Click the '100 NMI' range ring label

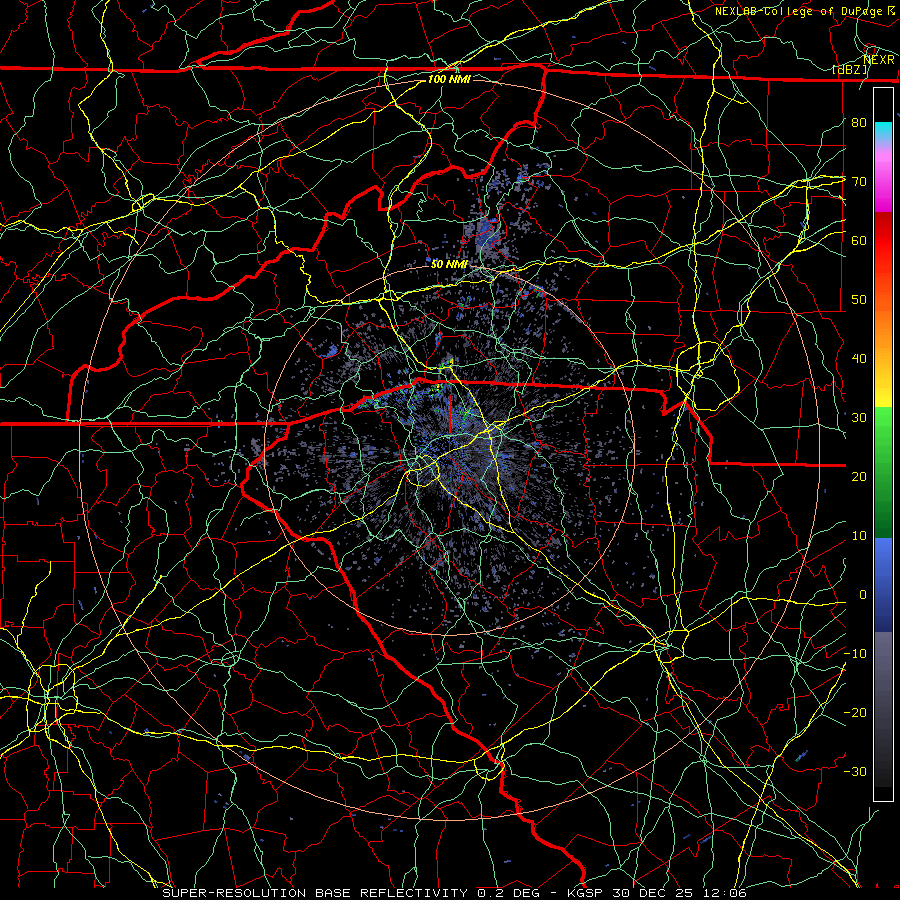point(449,79)
